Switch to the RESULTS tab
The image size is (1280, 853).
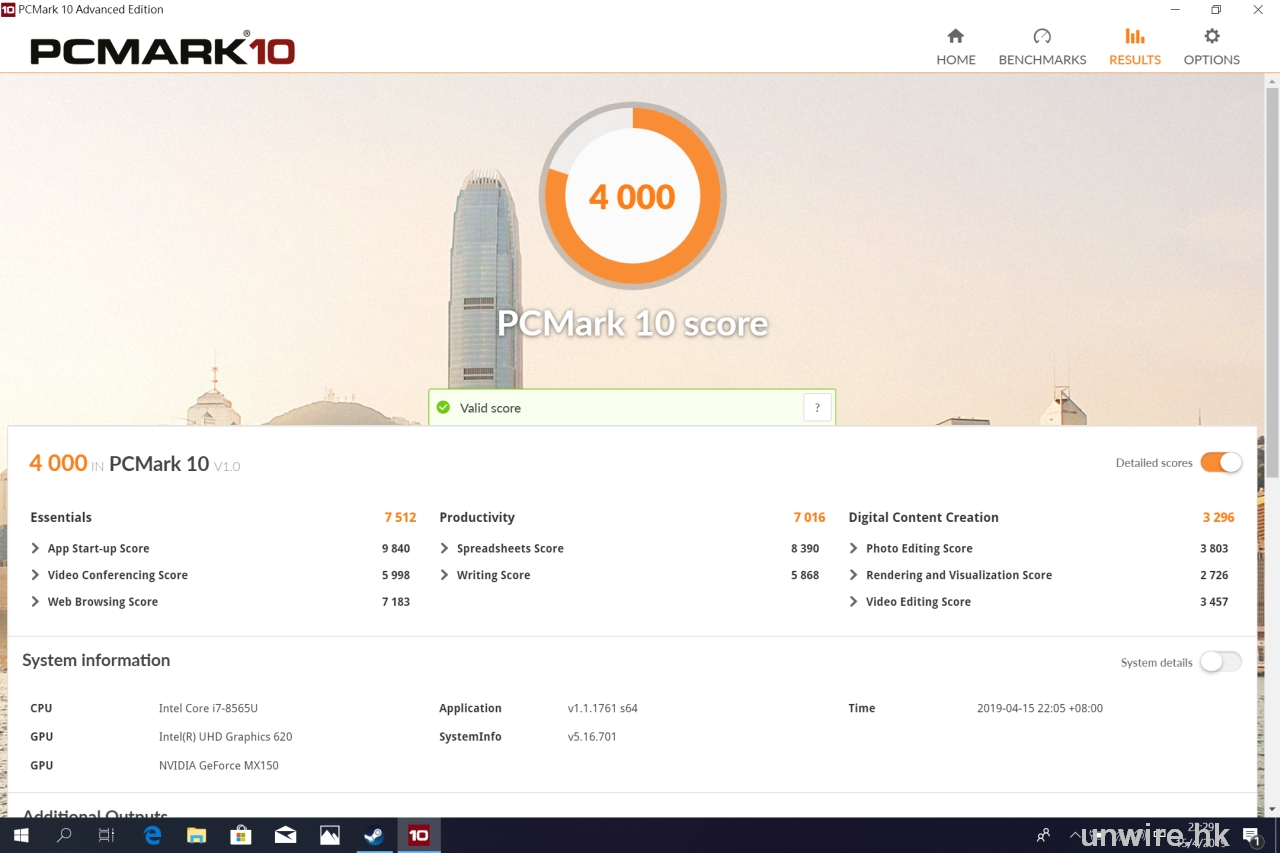point(1134,46)
